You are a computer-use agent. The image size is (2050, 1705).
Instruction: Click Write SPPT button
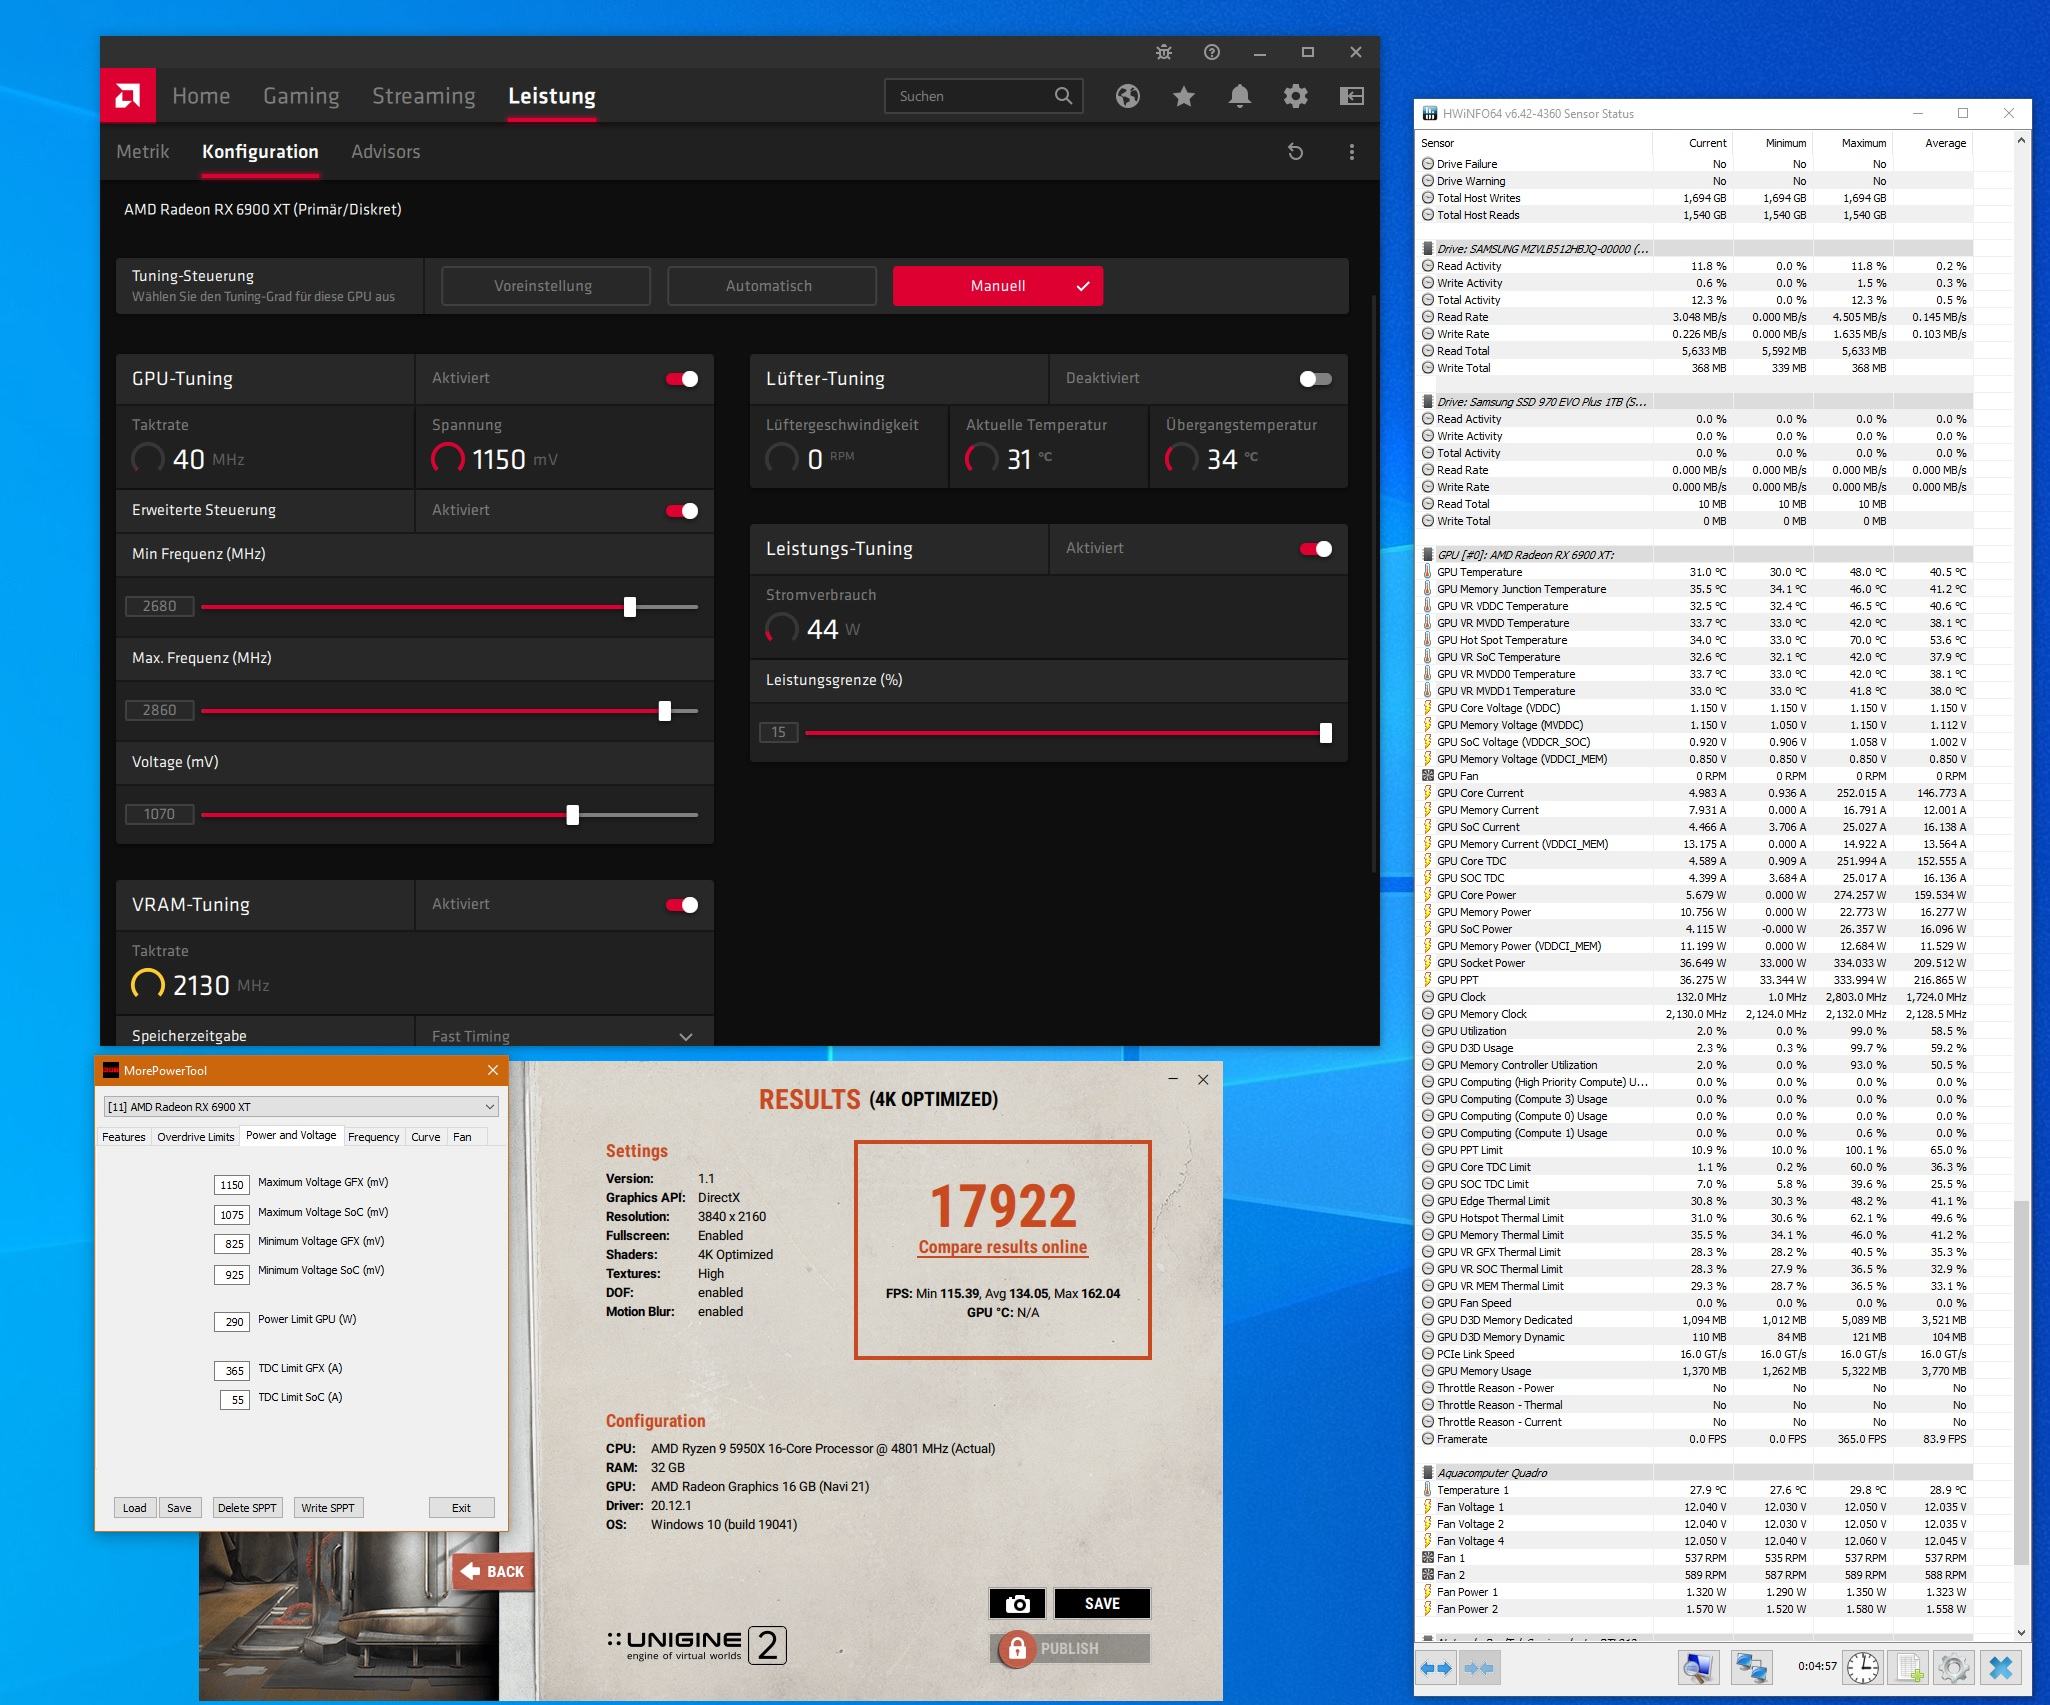(x=328, y=1508)
